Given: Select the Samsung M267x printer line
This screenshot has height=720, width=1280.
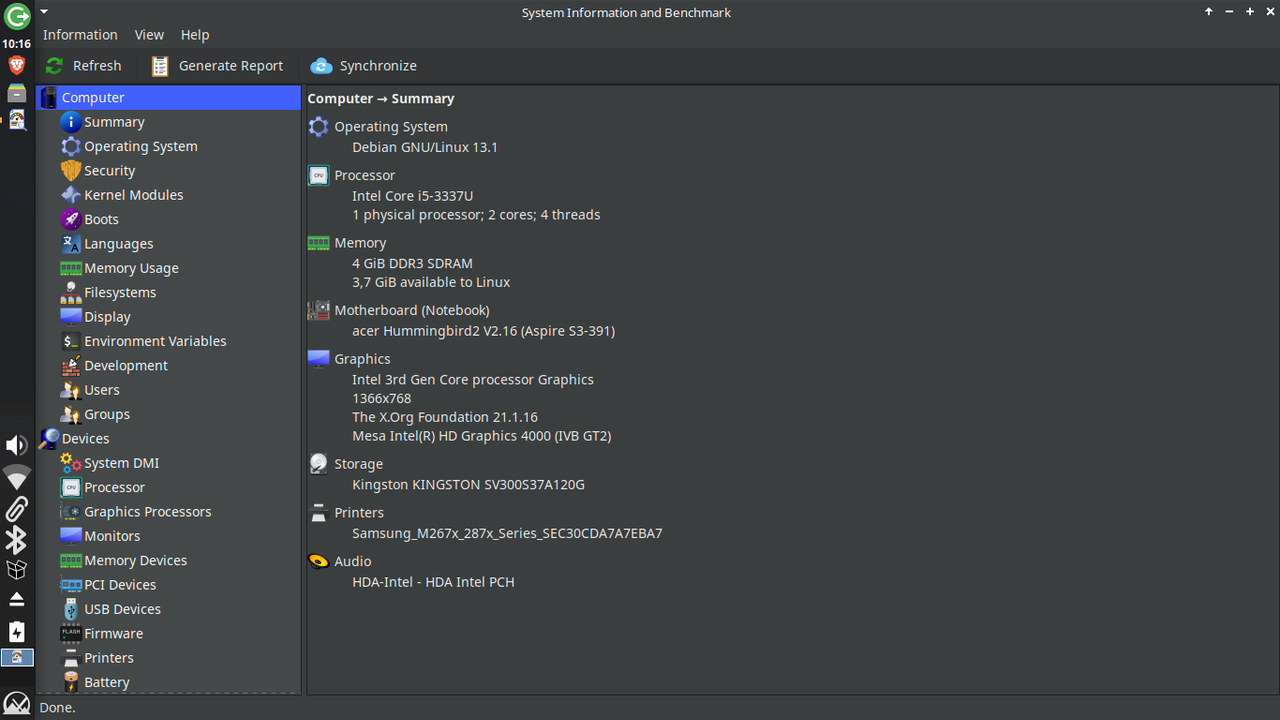Looking at the screenshot, I should [507, 534].
